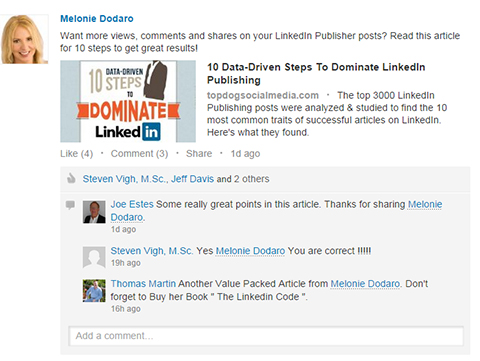Open the 10 Steps Dominate LinkedIn article image

pos(128,101)
